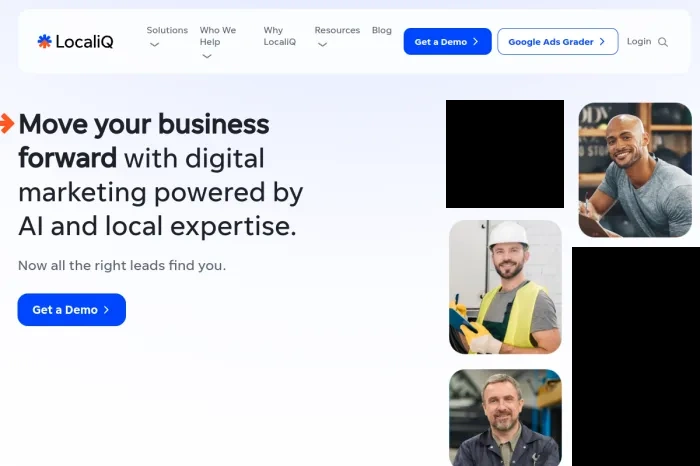700x466 pixels.
Task: Open the Resources menu item
Action: [x=337, y=30]
